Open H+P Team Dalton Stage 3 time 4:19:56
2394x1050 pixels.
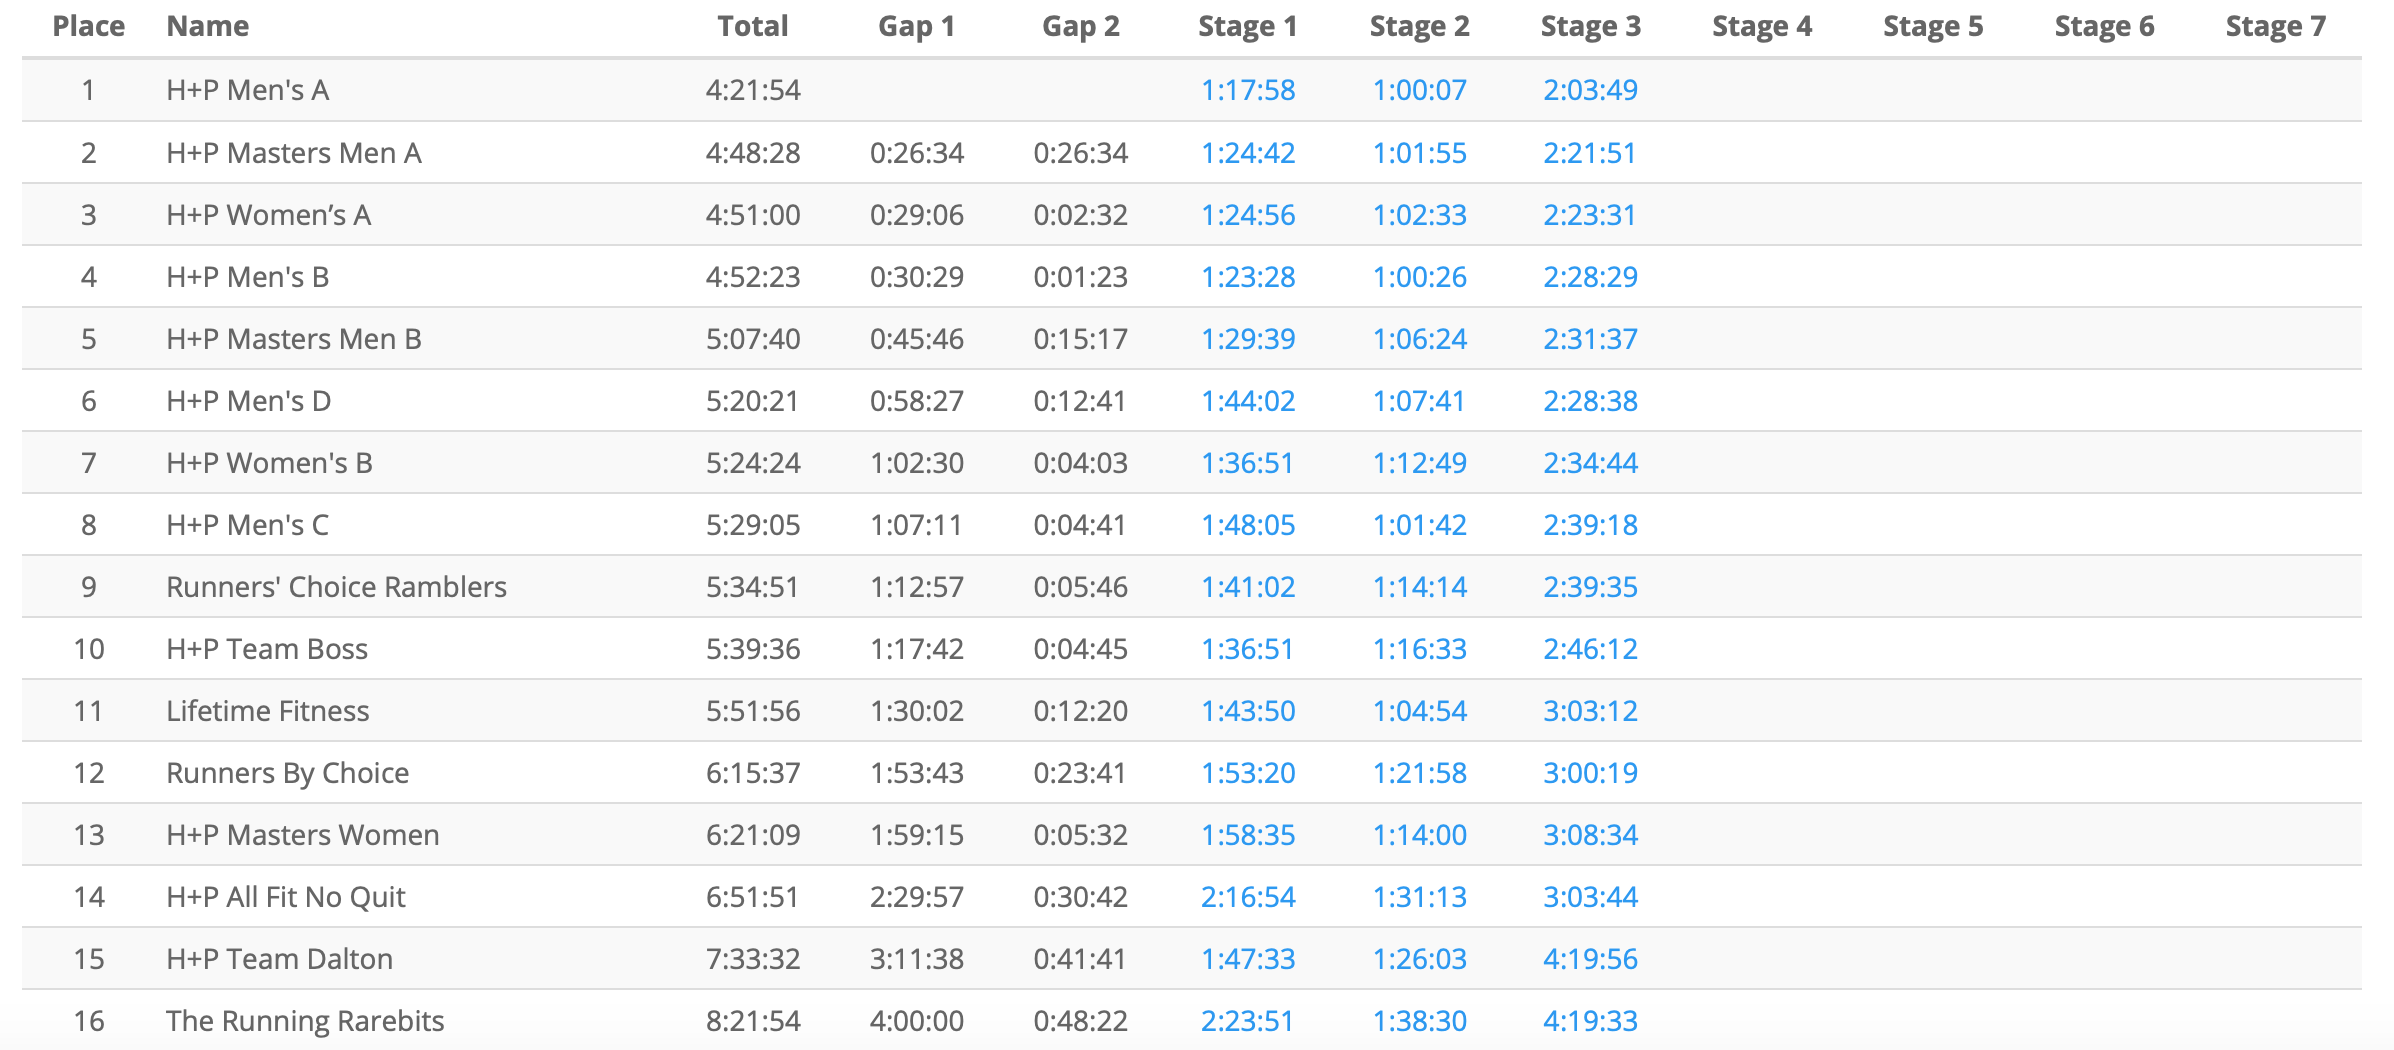1590,959
